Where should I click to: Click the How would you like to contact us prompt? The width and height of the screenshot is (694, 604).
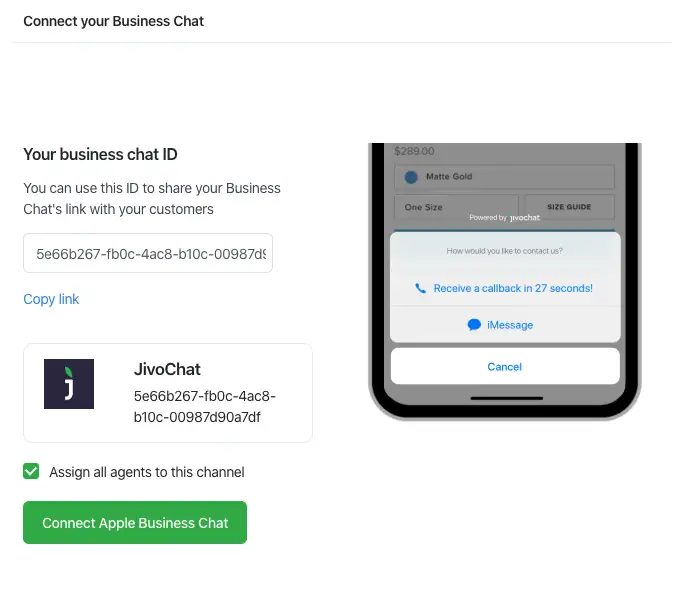point(504,250)
